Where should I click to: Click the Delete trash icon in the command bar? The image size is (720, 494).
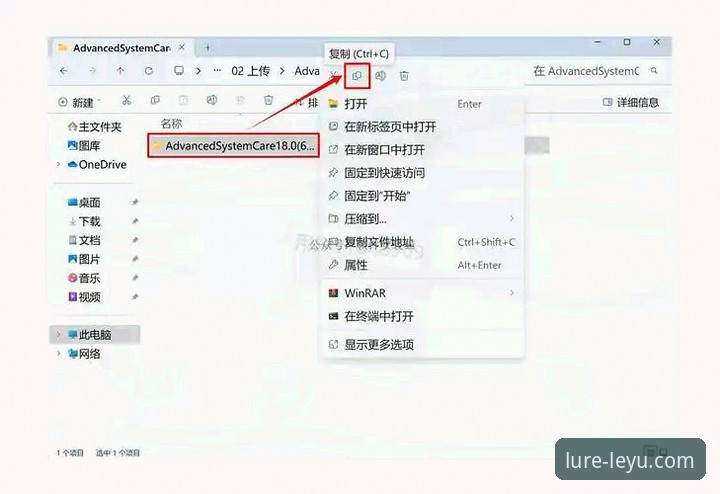(x=268, y=100)
